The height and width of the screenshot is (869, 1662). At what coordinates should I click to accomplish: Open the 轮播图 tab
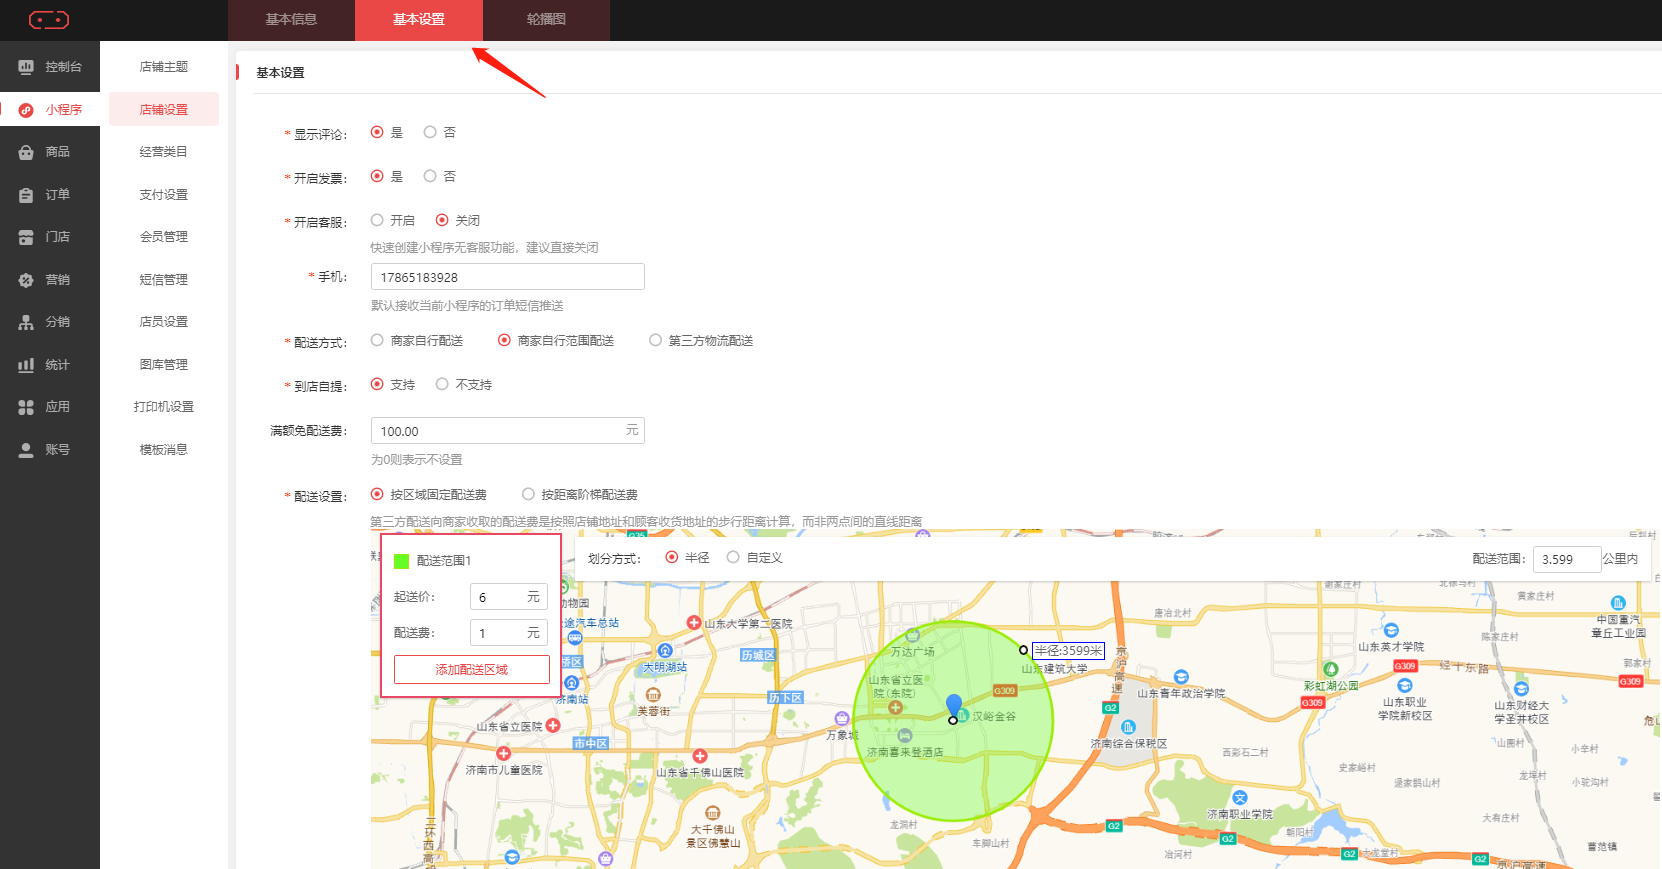[x=546, y=20]
